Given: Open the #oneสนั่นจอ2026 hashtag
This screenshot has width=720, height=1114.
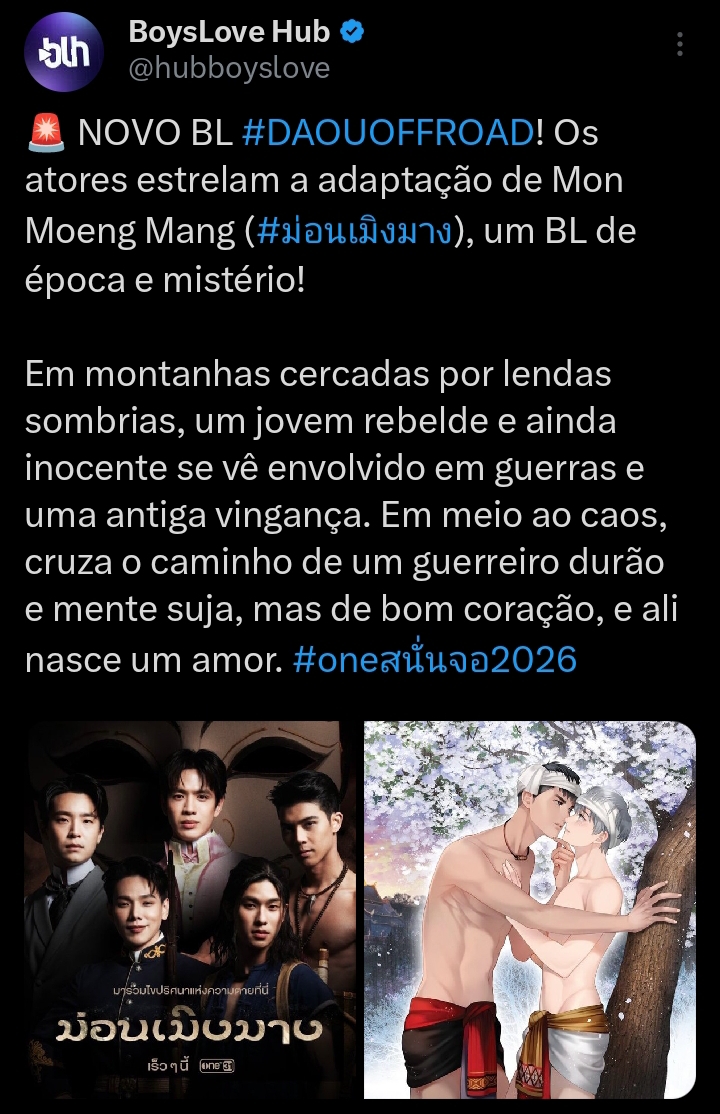Looking at the screenshot, I should coord(435,660).
